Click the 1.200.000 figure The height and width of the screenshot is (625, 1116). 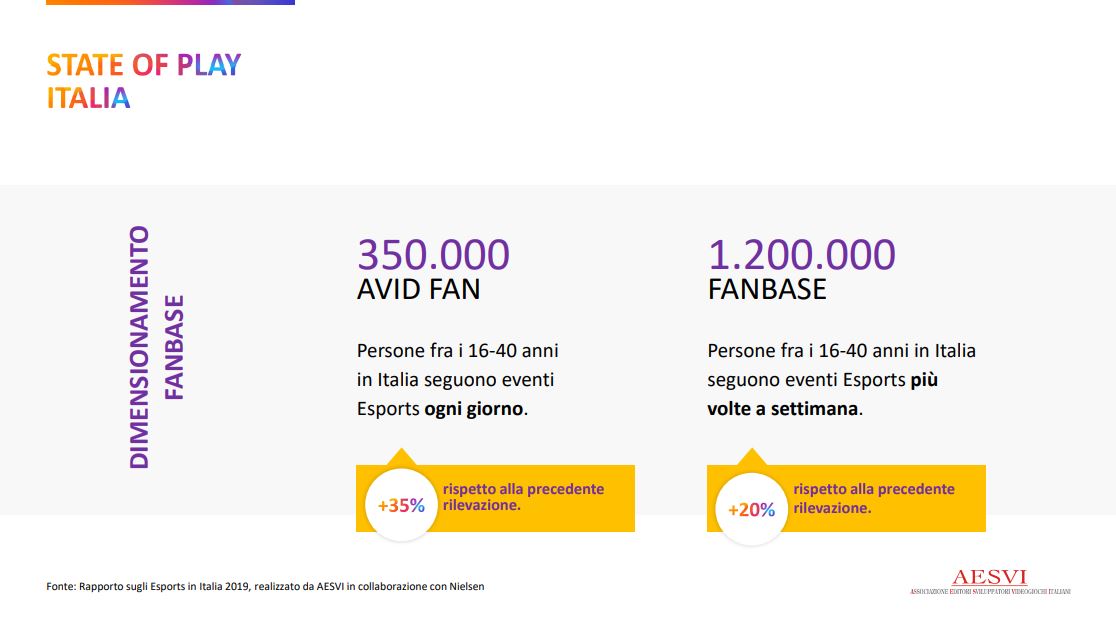click(801, 254)
